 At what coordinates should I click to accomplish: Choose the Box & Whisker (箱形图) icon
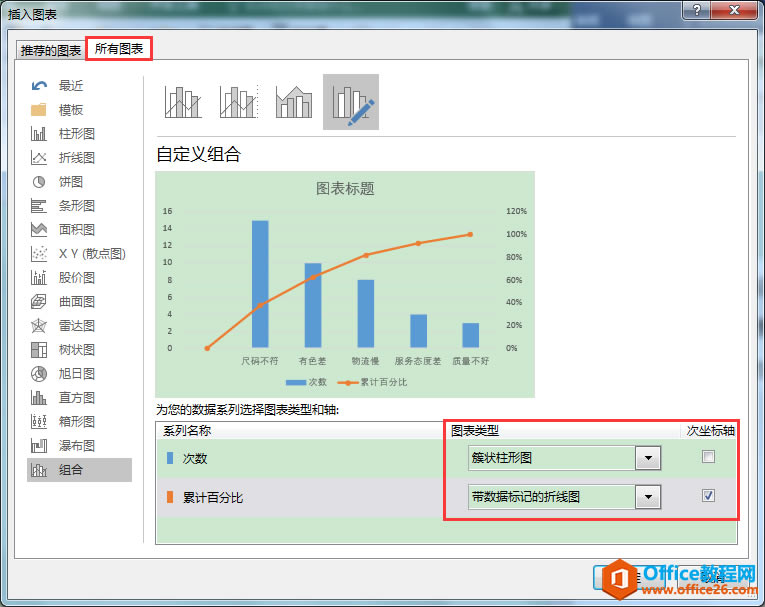tap(39, 422)
